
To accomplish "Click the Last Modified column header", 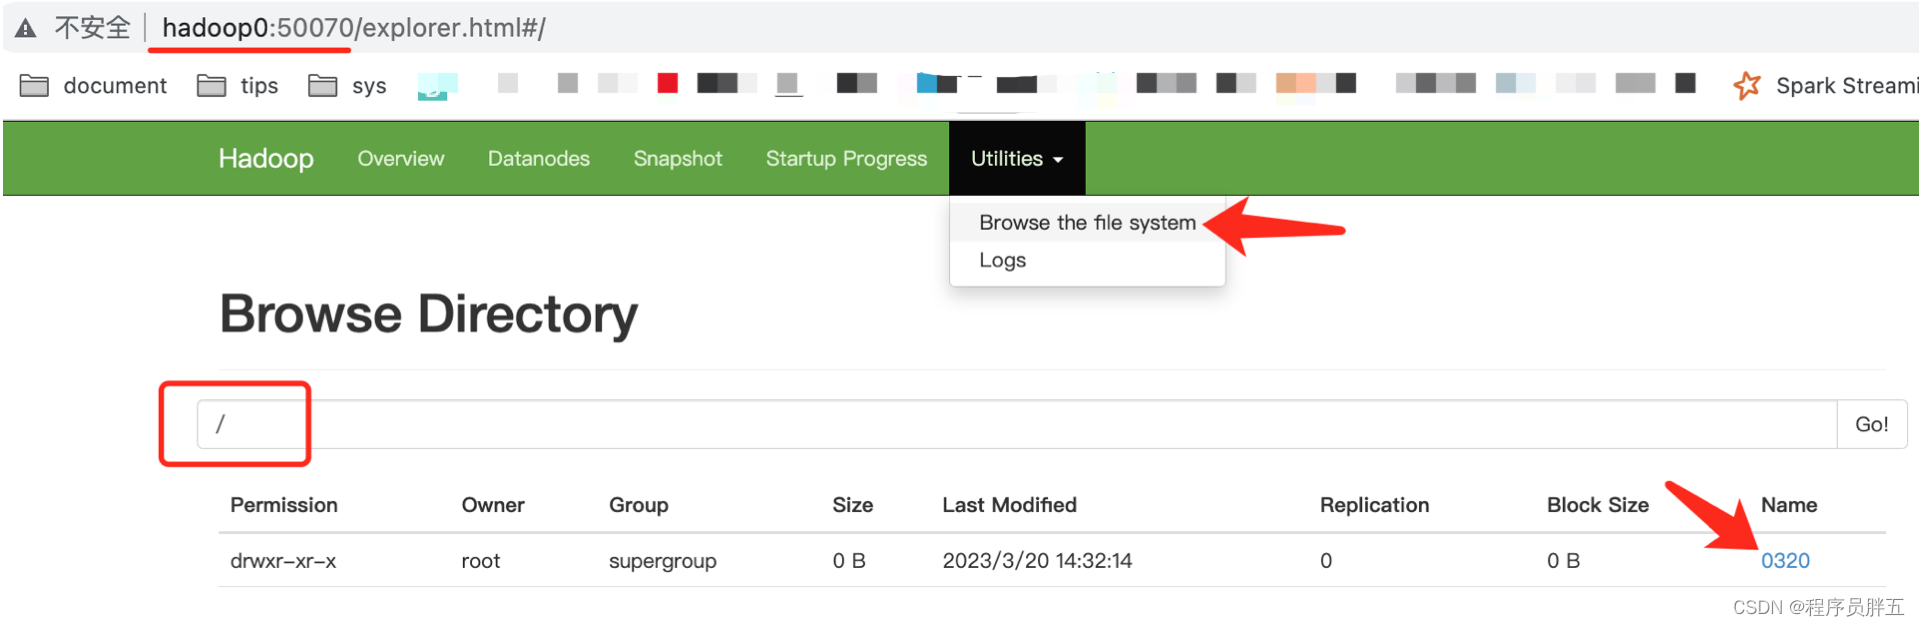I will tap(1009, 505).
